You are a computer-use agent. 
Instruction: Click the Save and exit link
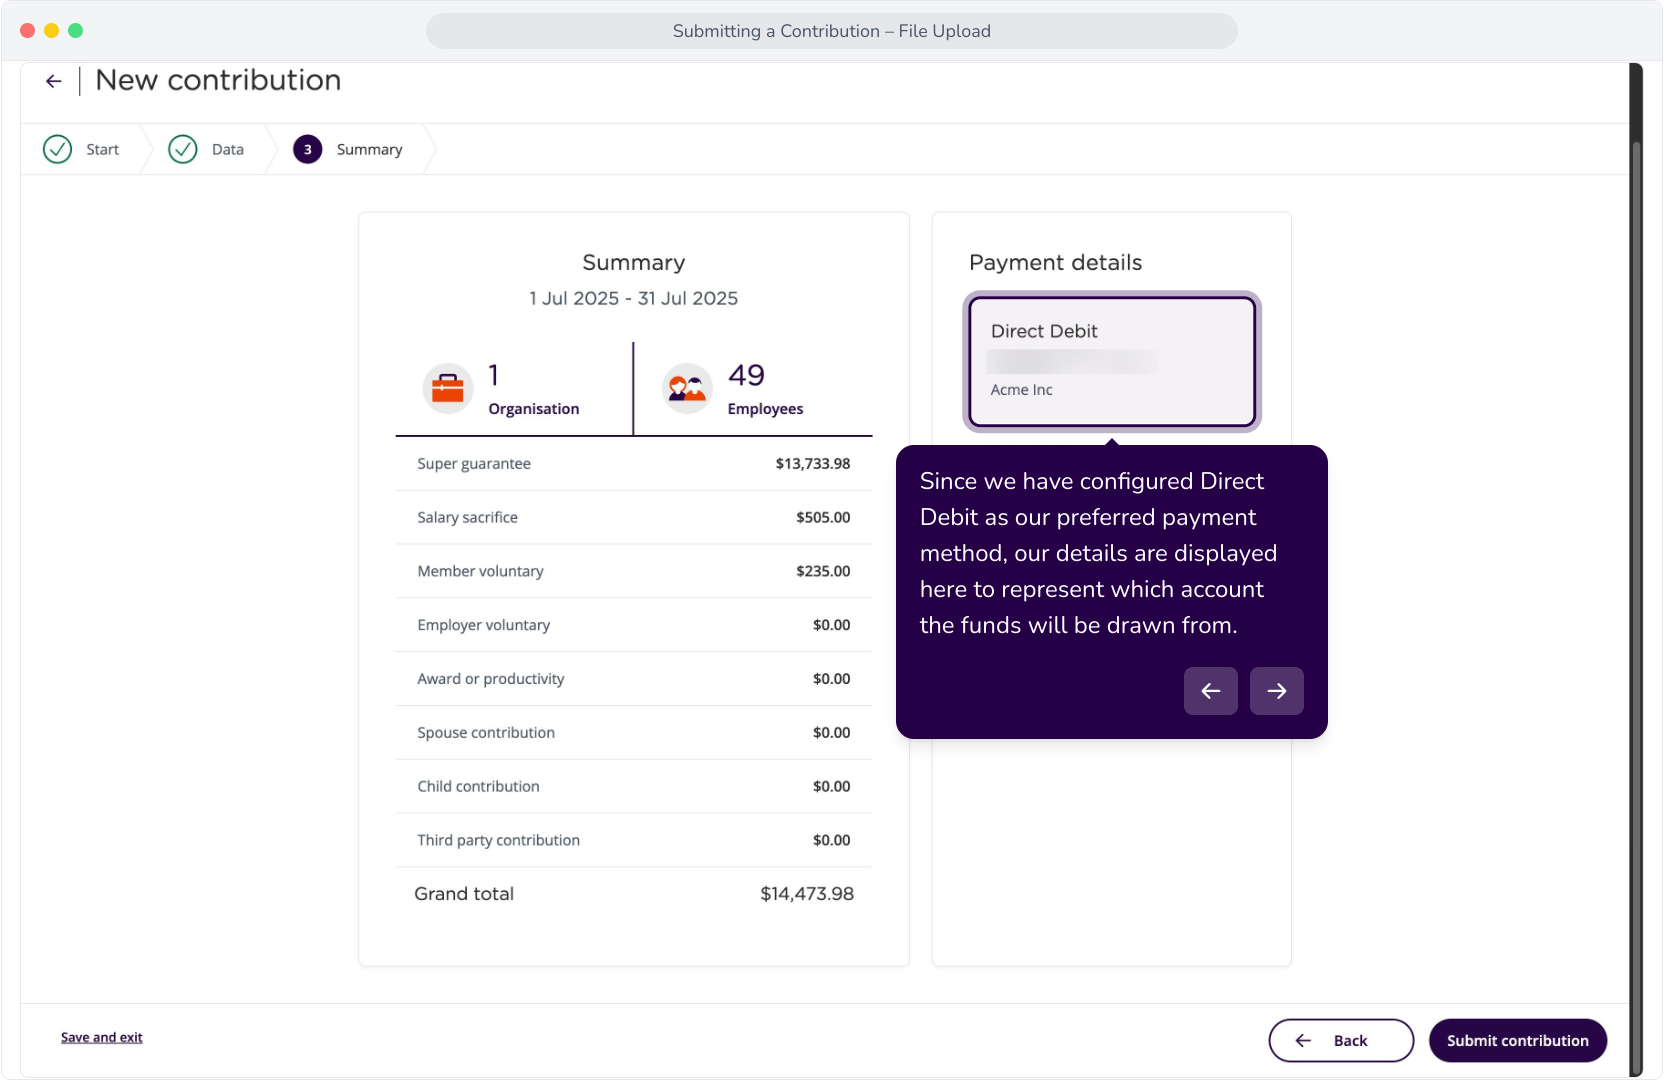(102, 1037)
